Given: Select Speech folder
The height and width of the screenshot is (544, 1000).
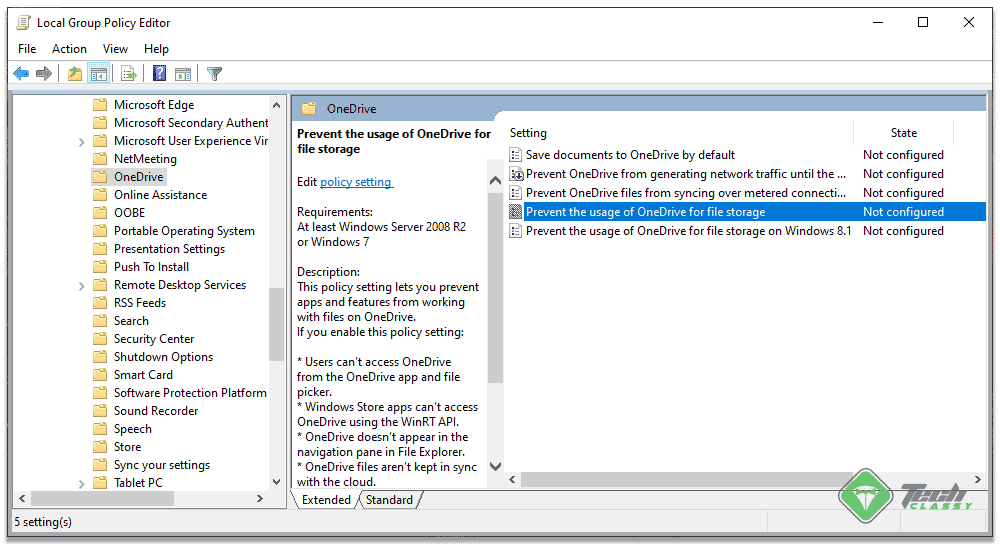Looking at the screenshot, I should pos(133,429).
